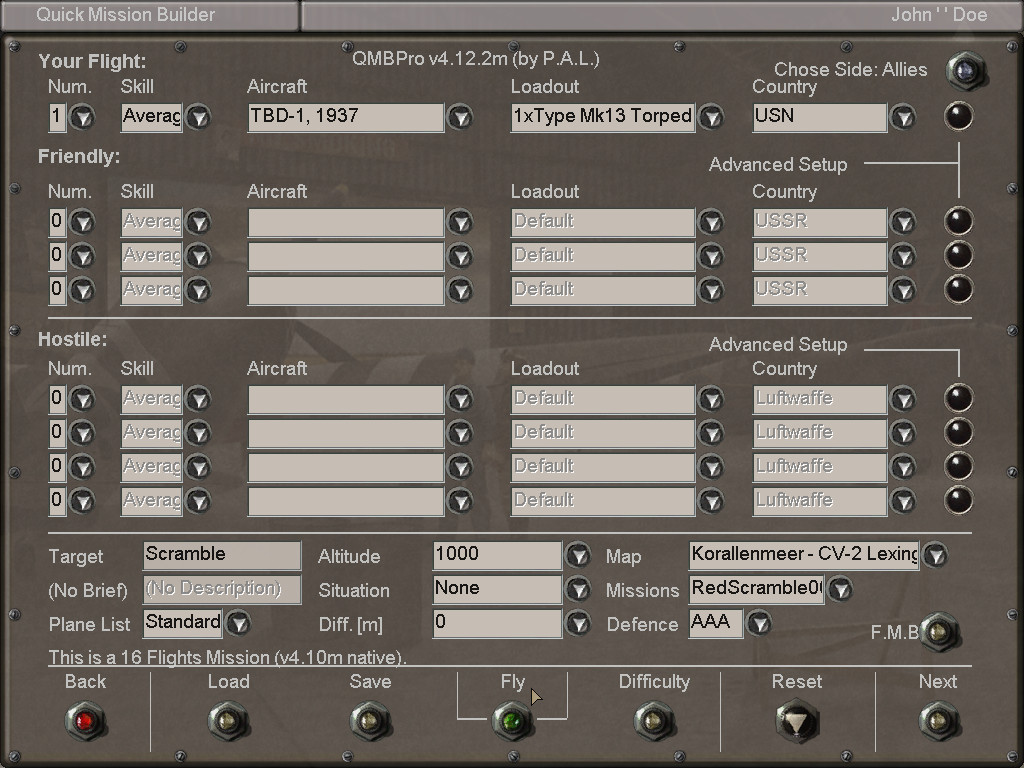The width and height of the screenshot is (1024, 768).
Task: Open first Hostile row Country Luftwaffe dropdown
Action: pos(903,399)
